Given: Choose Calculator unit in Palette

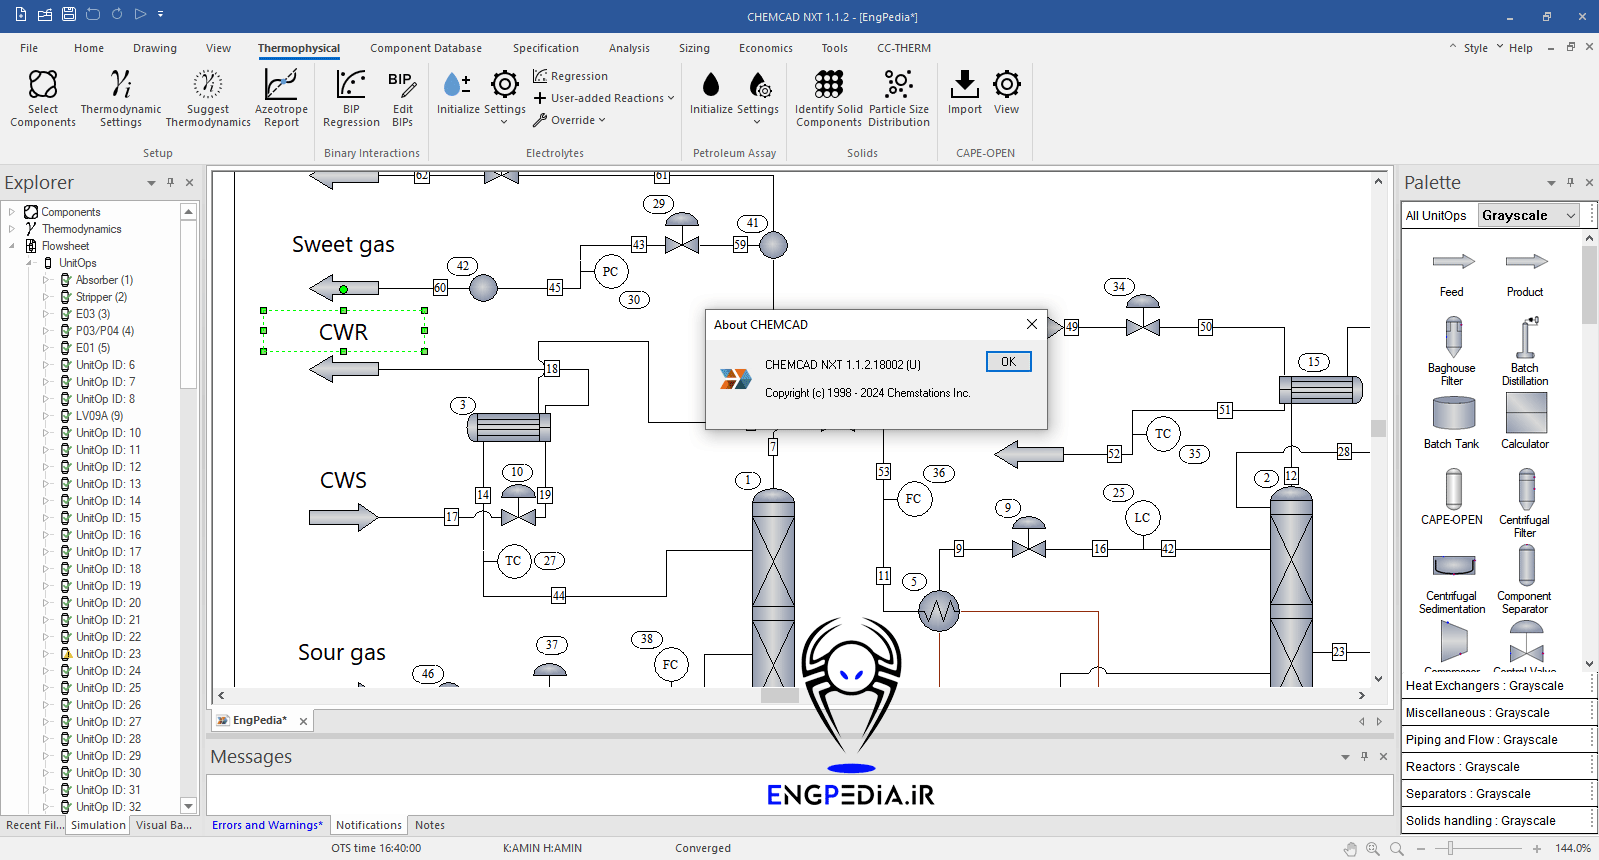Looking at the screenshot, I should click(1525, 422).
